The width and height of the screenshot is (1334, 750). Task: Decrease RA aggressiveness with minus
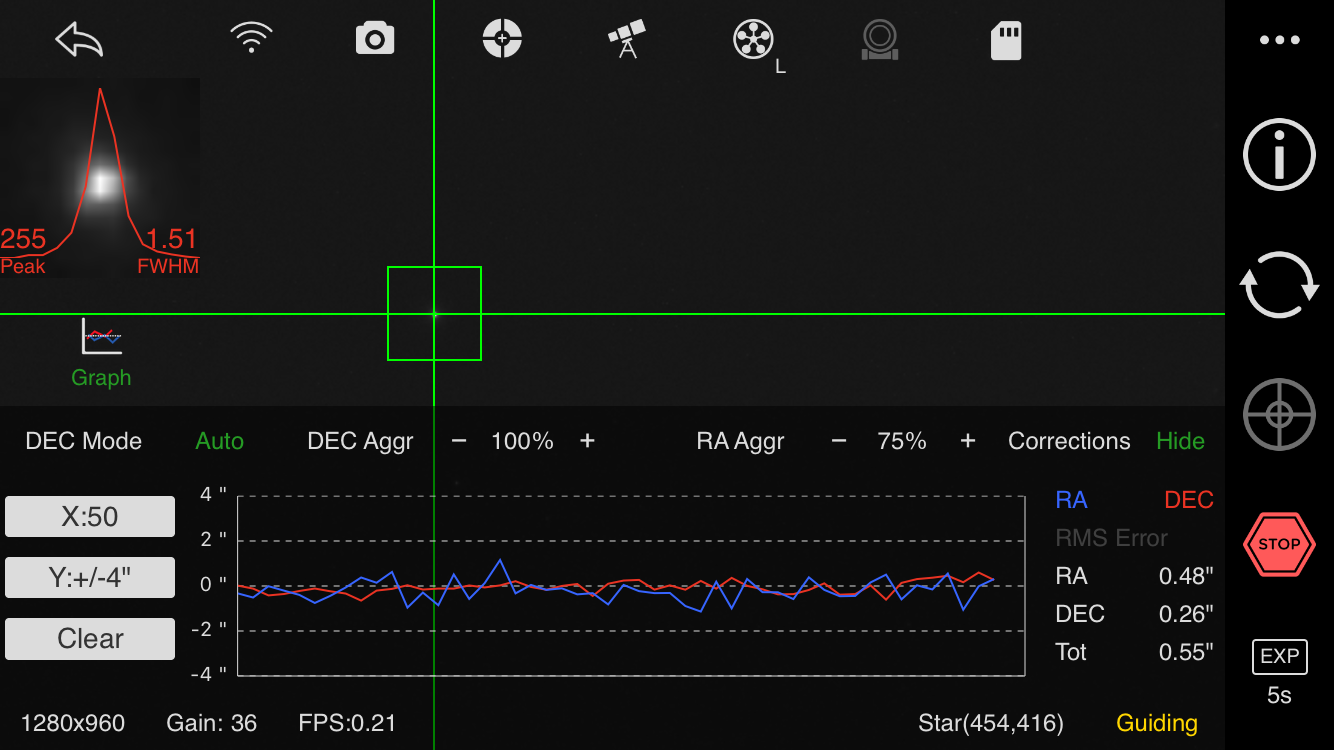coord(839,441)
